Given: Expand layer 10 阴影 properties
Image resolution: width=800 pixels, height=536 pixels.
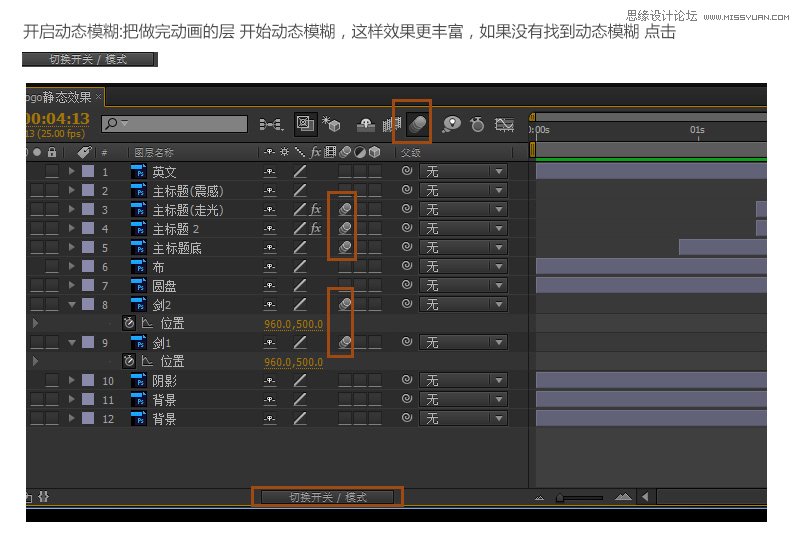Looking at the screenshot, I should pos(71,380).
